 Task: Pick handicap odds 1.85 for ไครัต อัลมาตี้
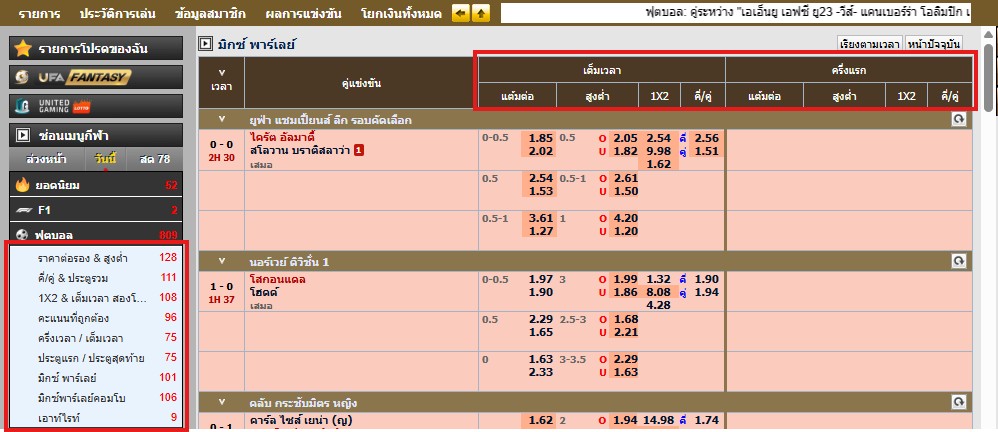coord(540,137)
